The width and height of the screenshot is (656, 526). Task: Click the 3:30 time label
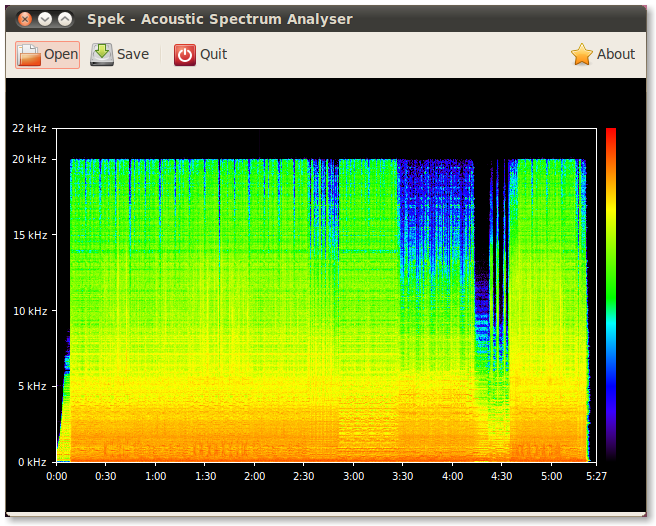(x=403, y=477)
